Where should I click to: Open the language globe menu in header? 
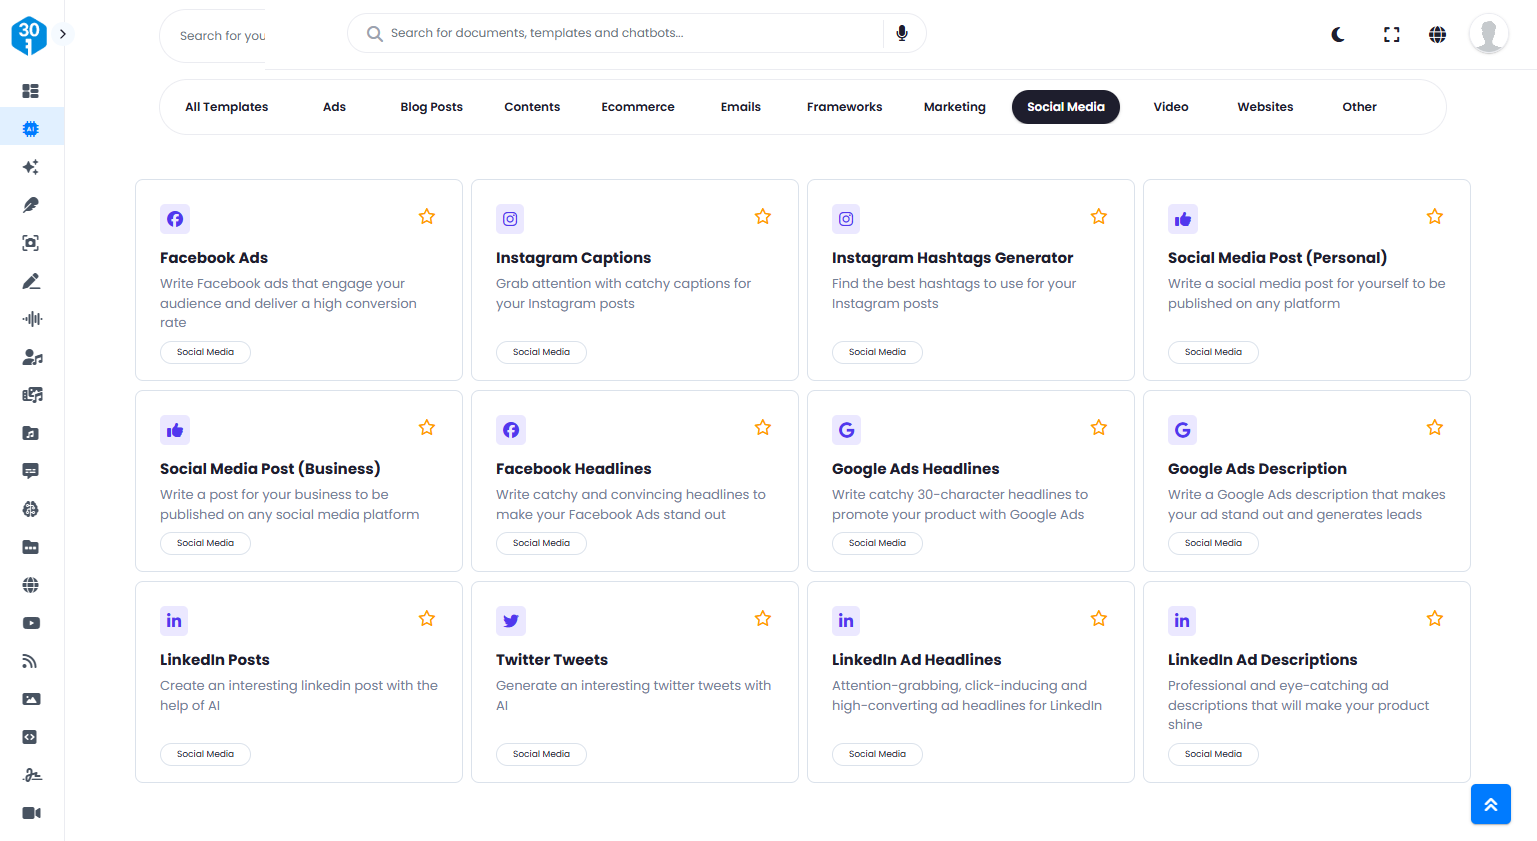click(1437, 35)
